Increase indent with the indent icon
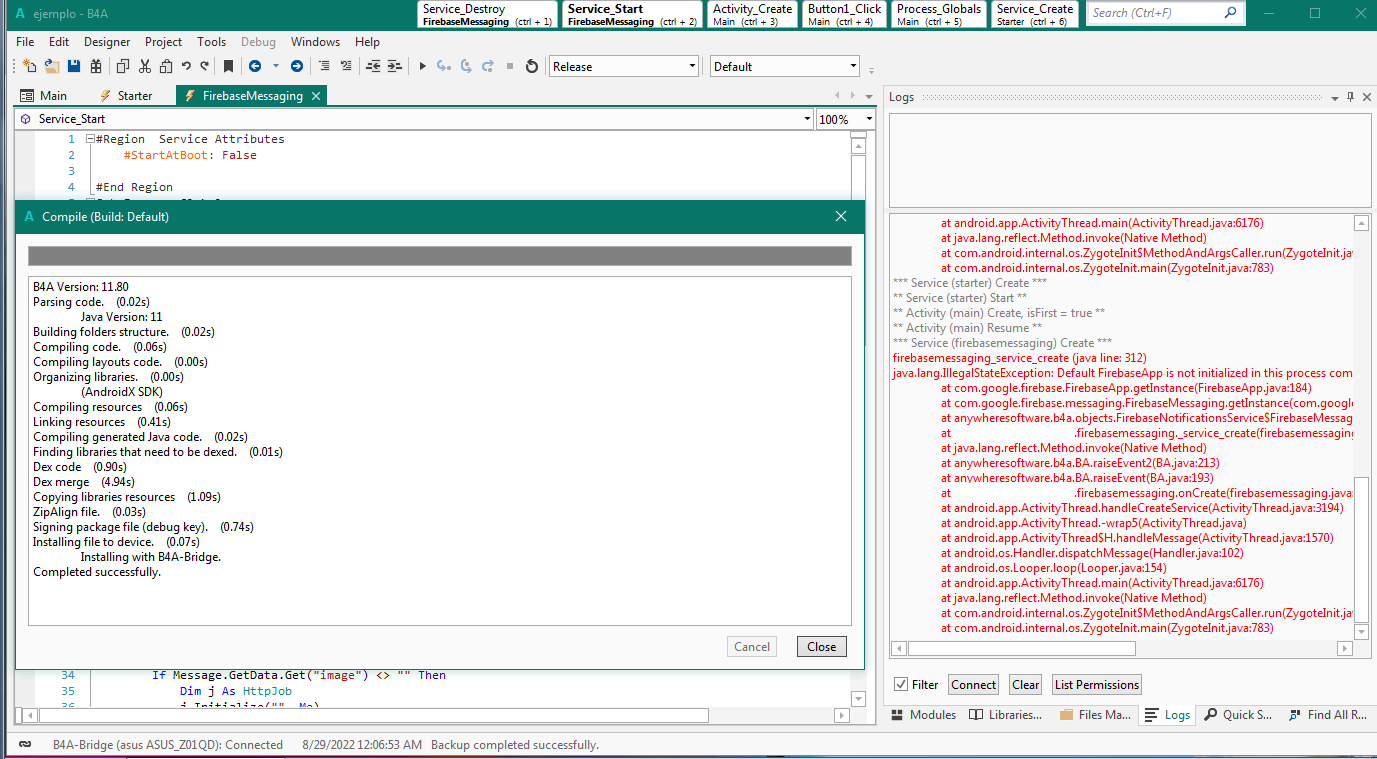The width and height of the screenshot is (1377, 759). click(x=395, y=67)
